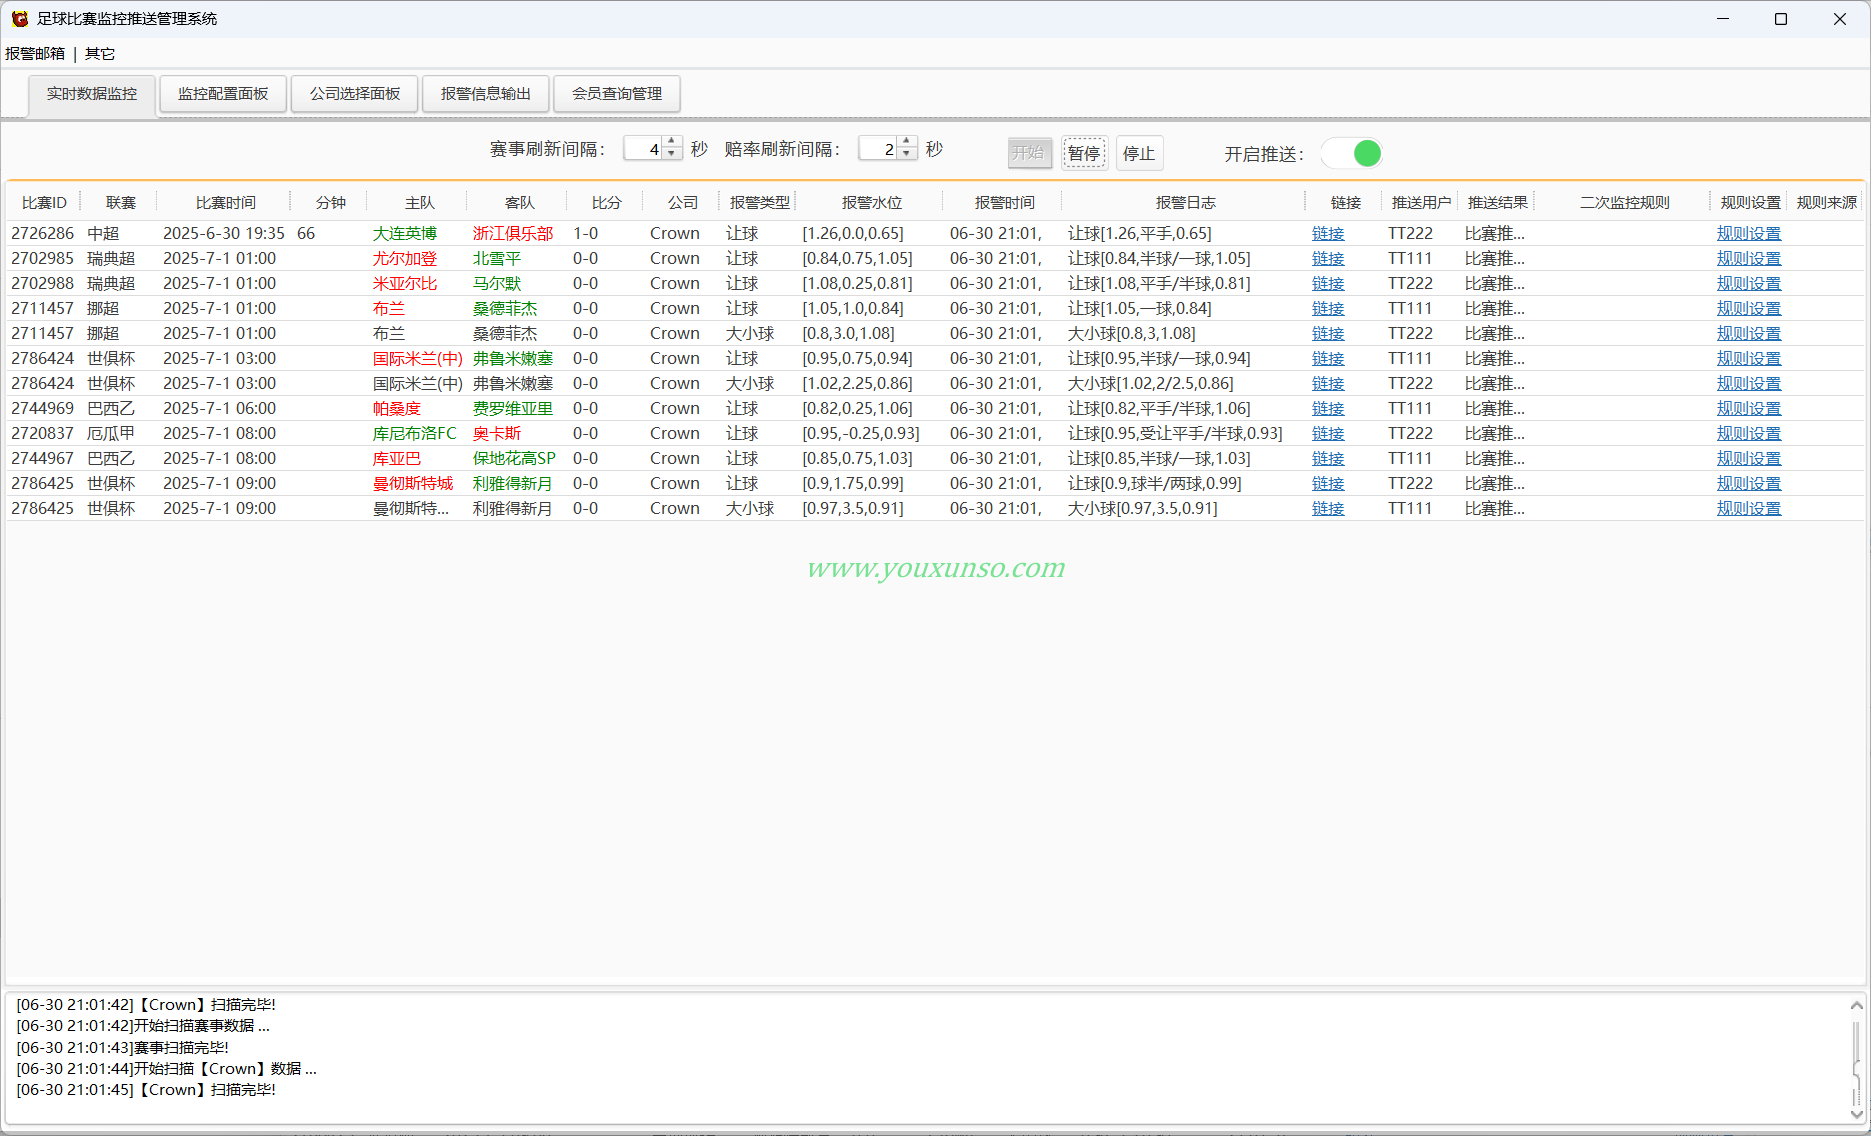Click the 报警类型 column header
Viewport: 1871px width, 1136px height.
coord(759,203)
